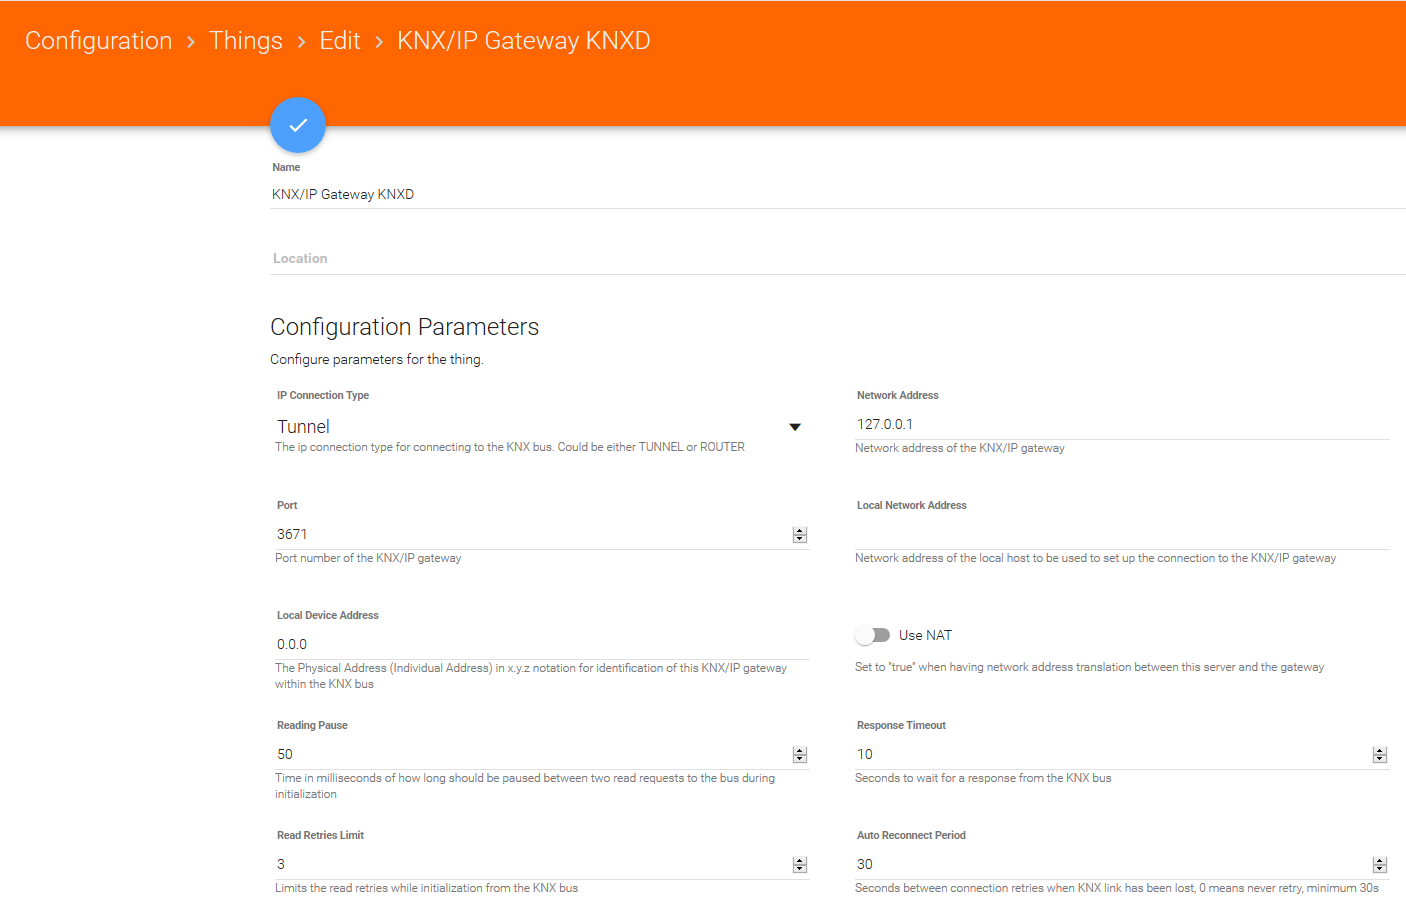Adjust the Reading Pause stepper
This screenshot has width=1406, height=907.
coord(800,755)
